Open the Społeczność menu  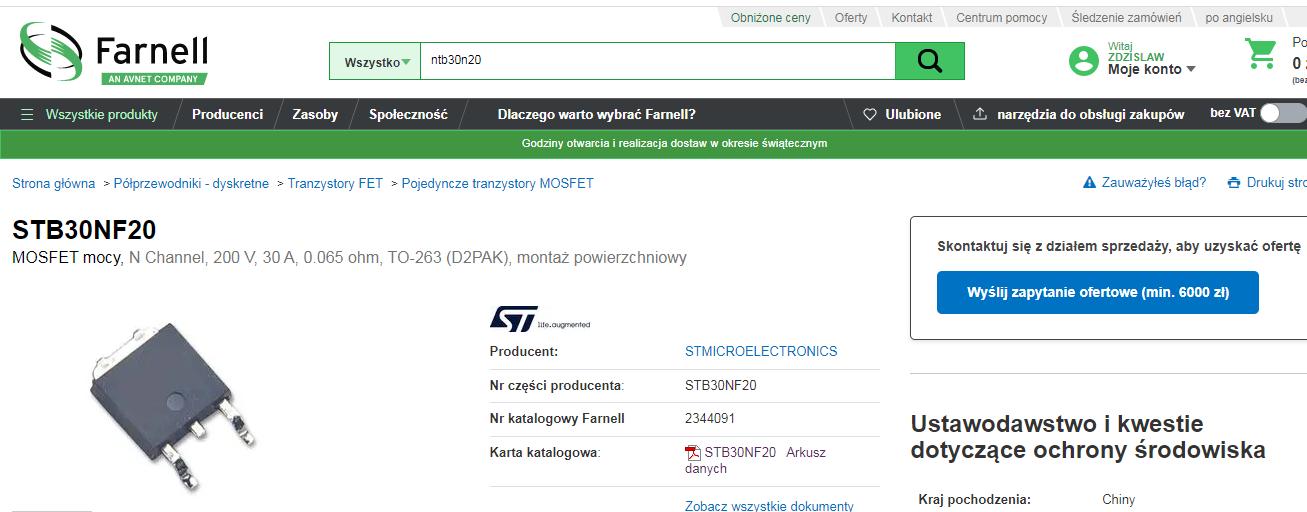tap(408, 114)
